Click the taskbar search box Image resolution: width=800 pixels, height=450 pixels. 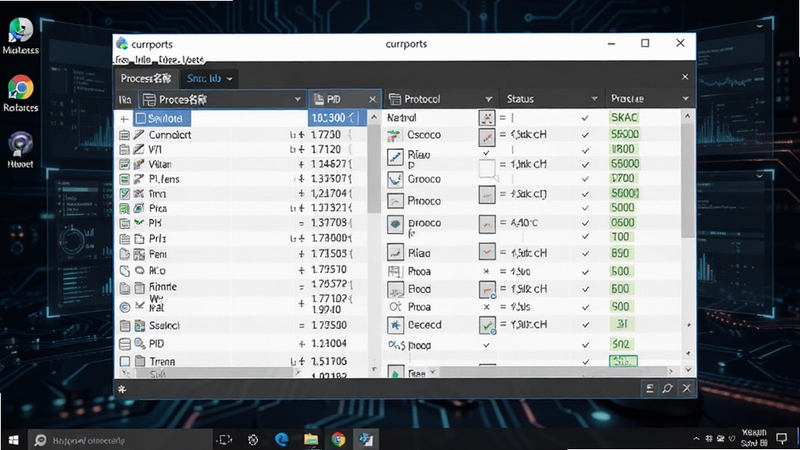pos(120,440)
